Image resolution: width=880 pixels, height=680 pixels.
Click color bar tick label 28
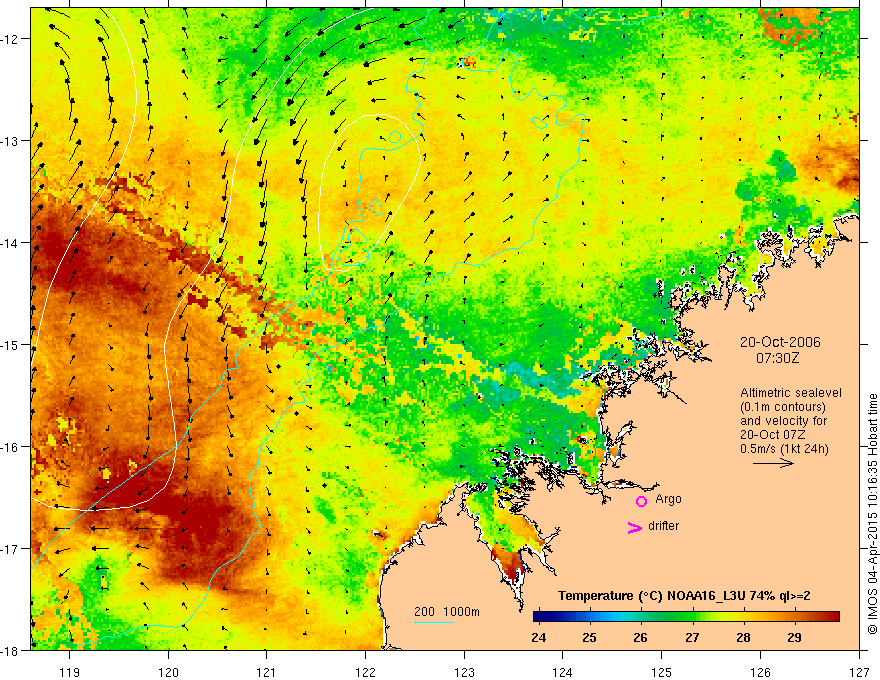(x=743, y=638)
